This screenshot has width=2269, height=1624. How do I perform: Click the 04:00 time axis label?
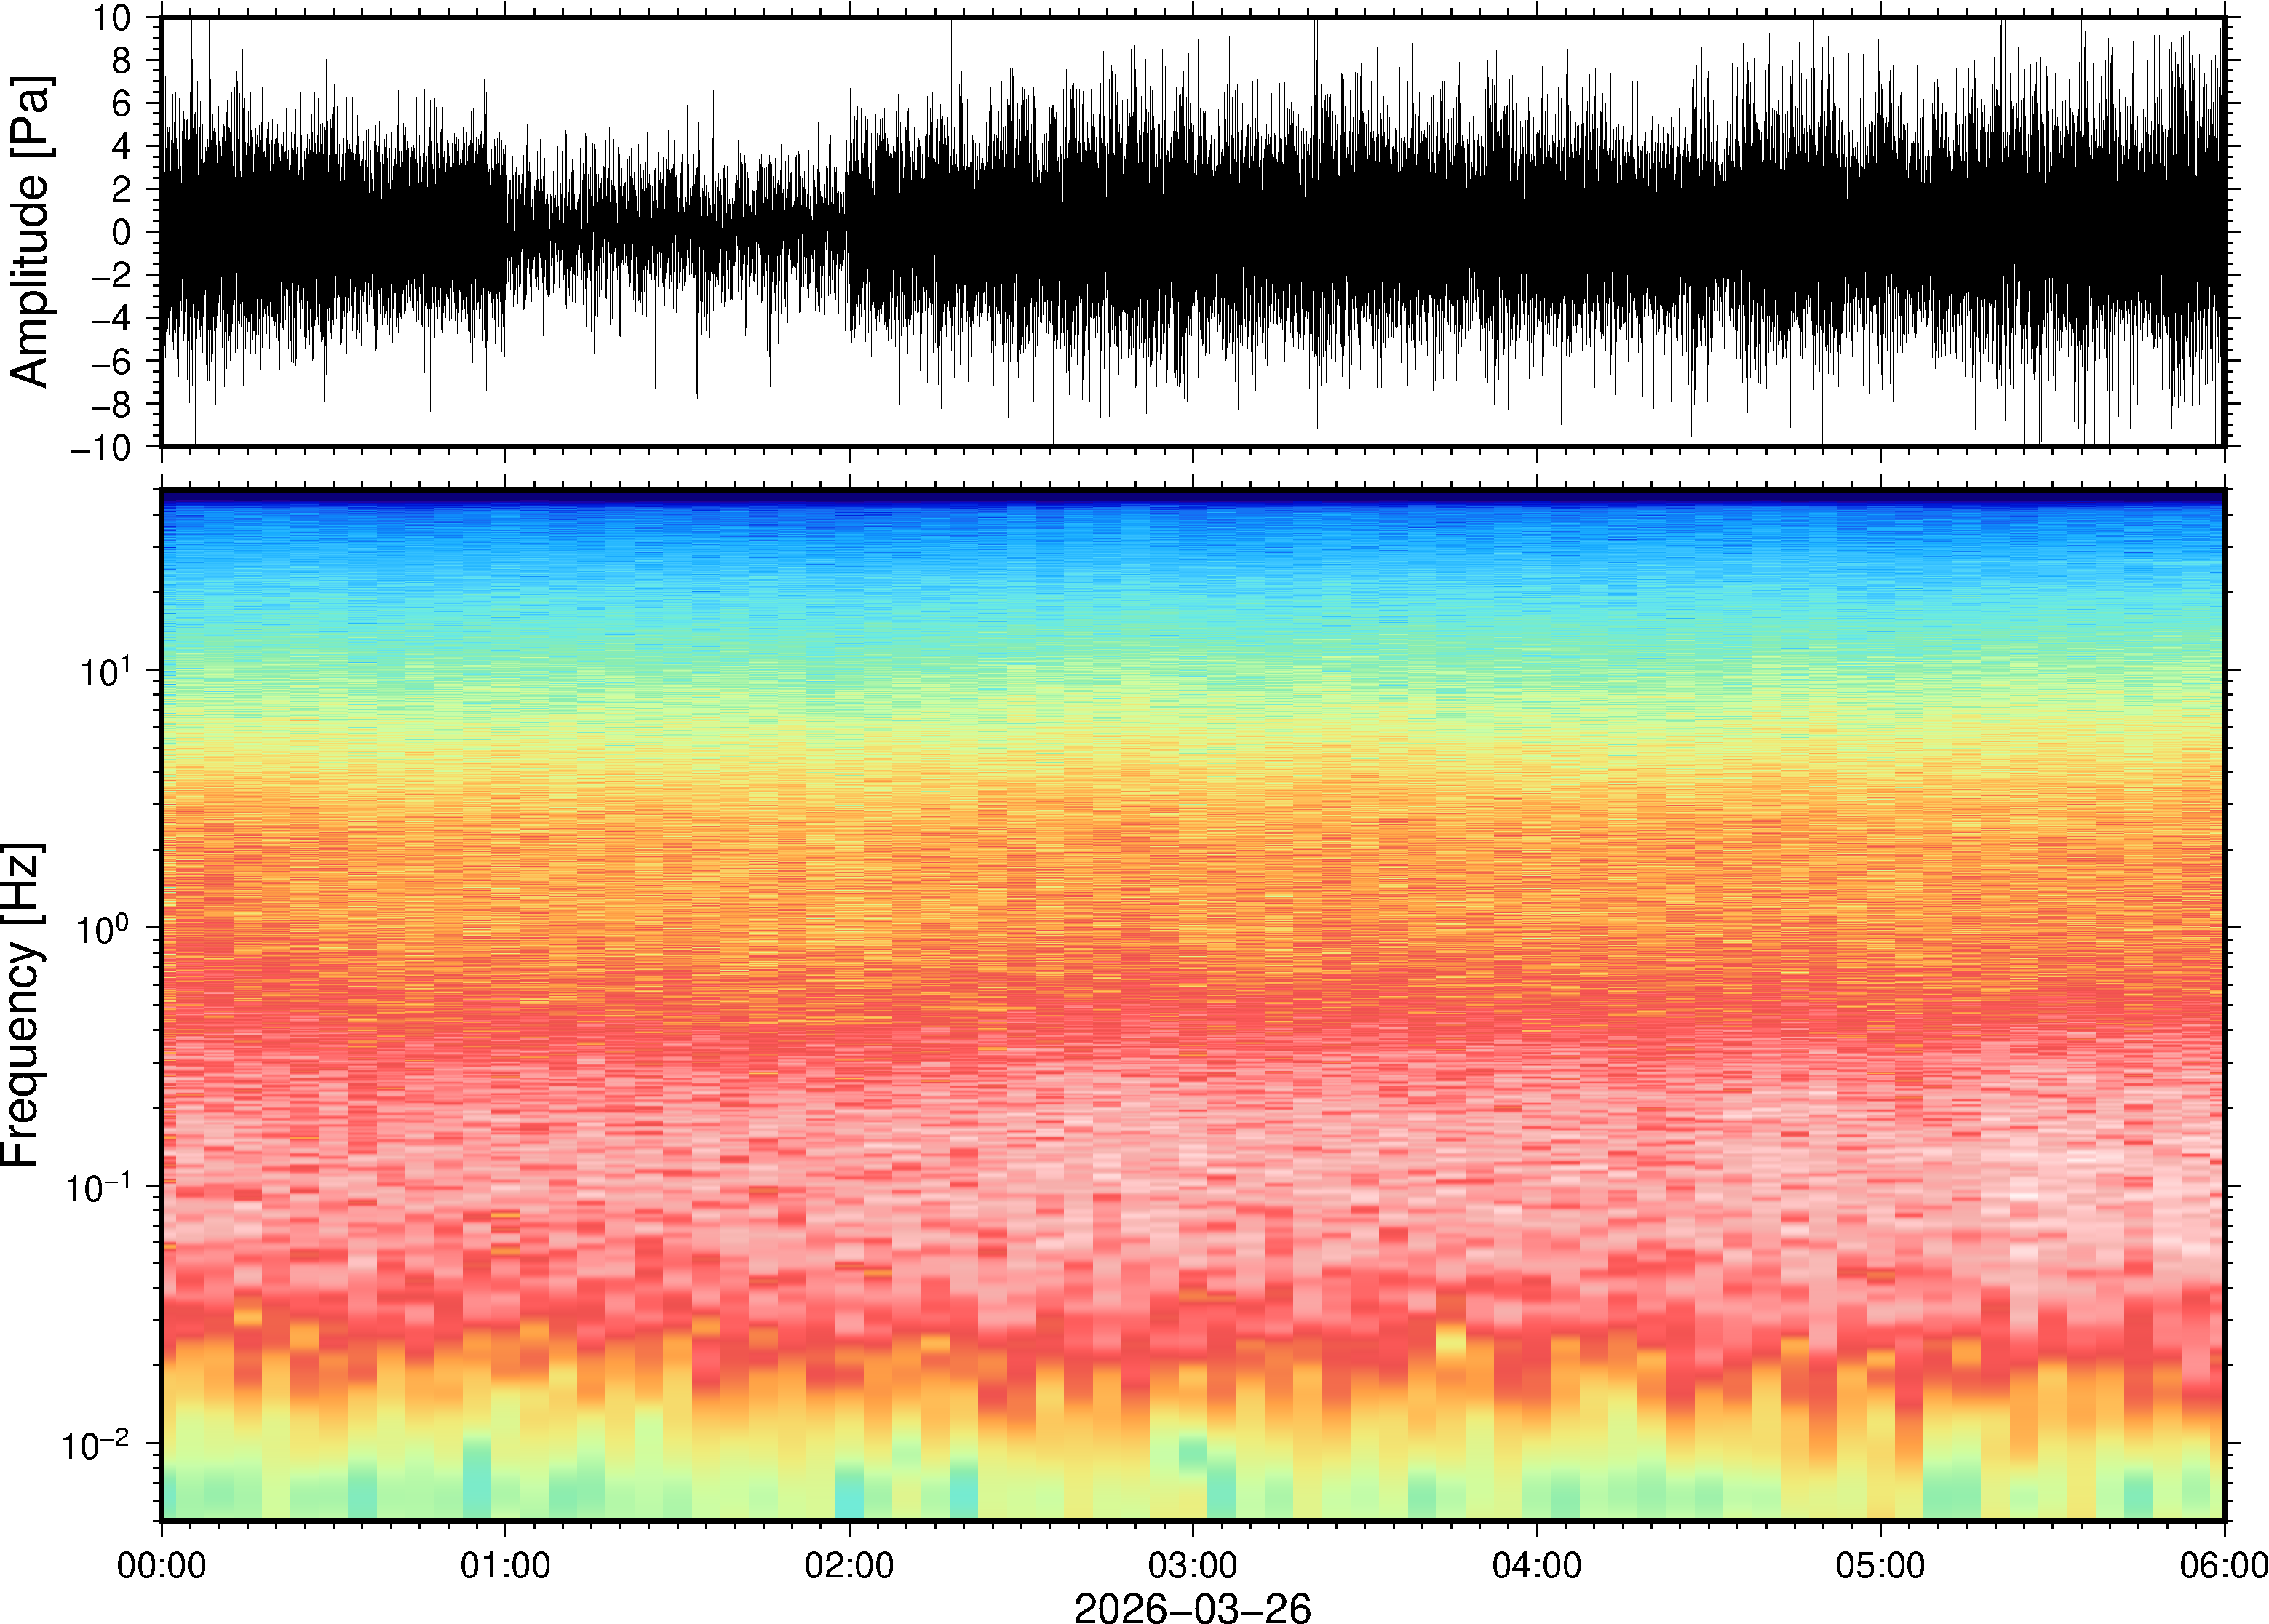tap(1536, 1564)
